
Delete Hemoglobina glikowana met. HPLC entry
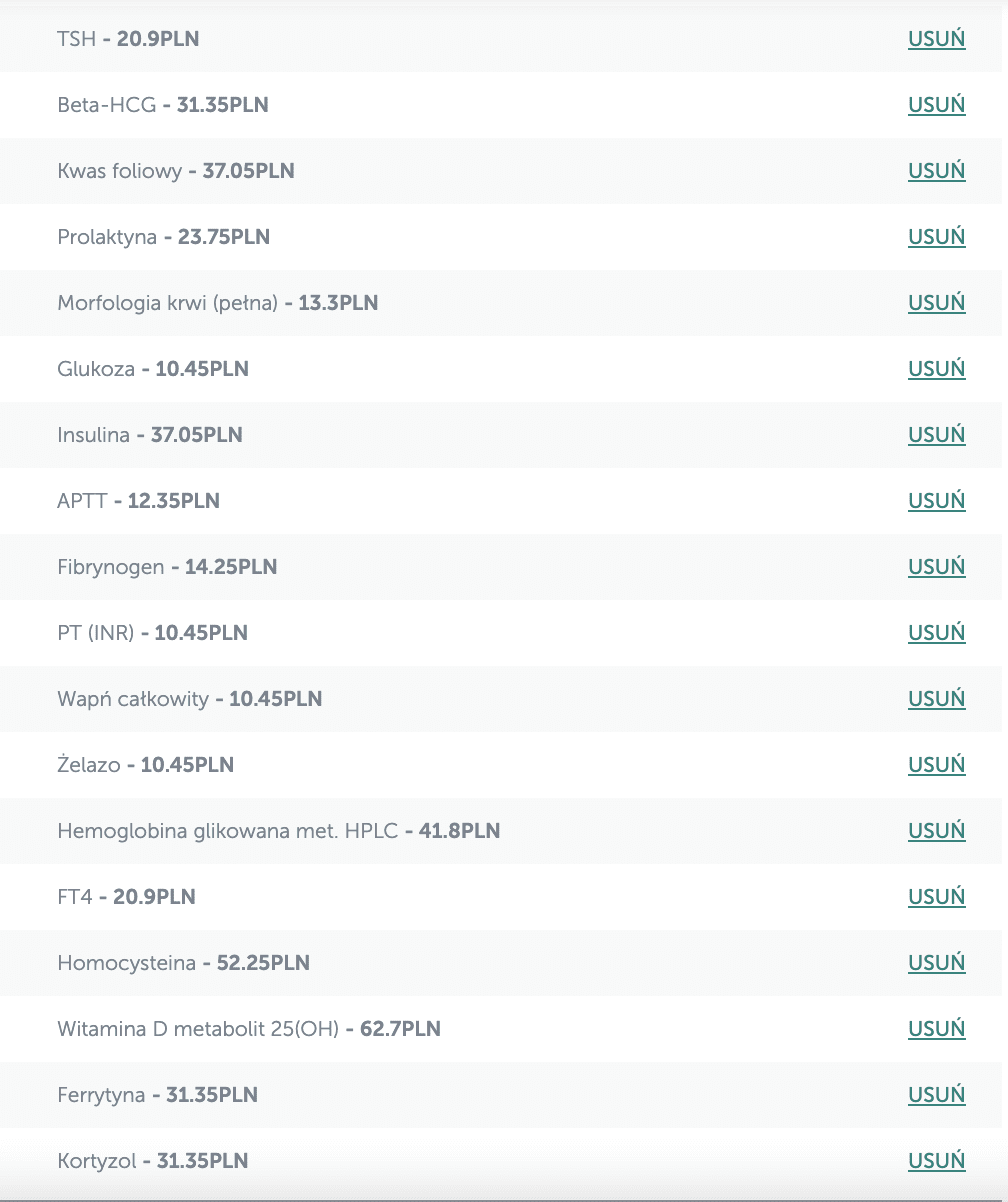pos(936,831)
